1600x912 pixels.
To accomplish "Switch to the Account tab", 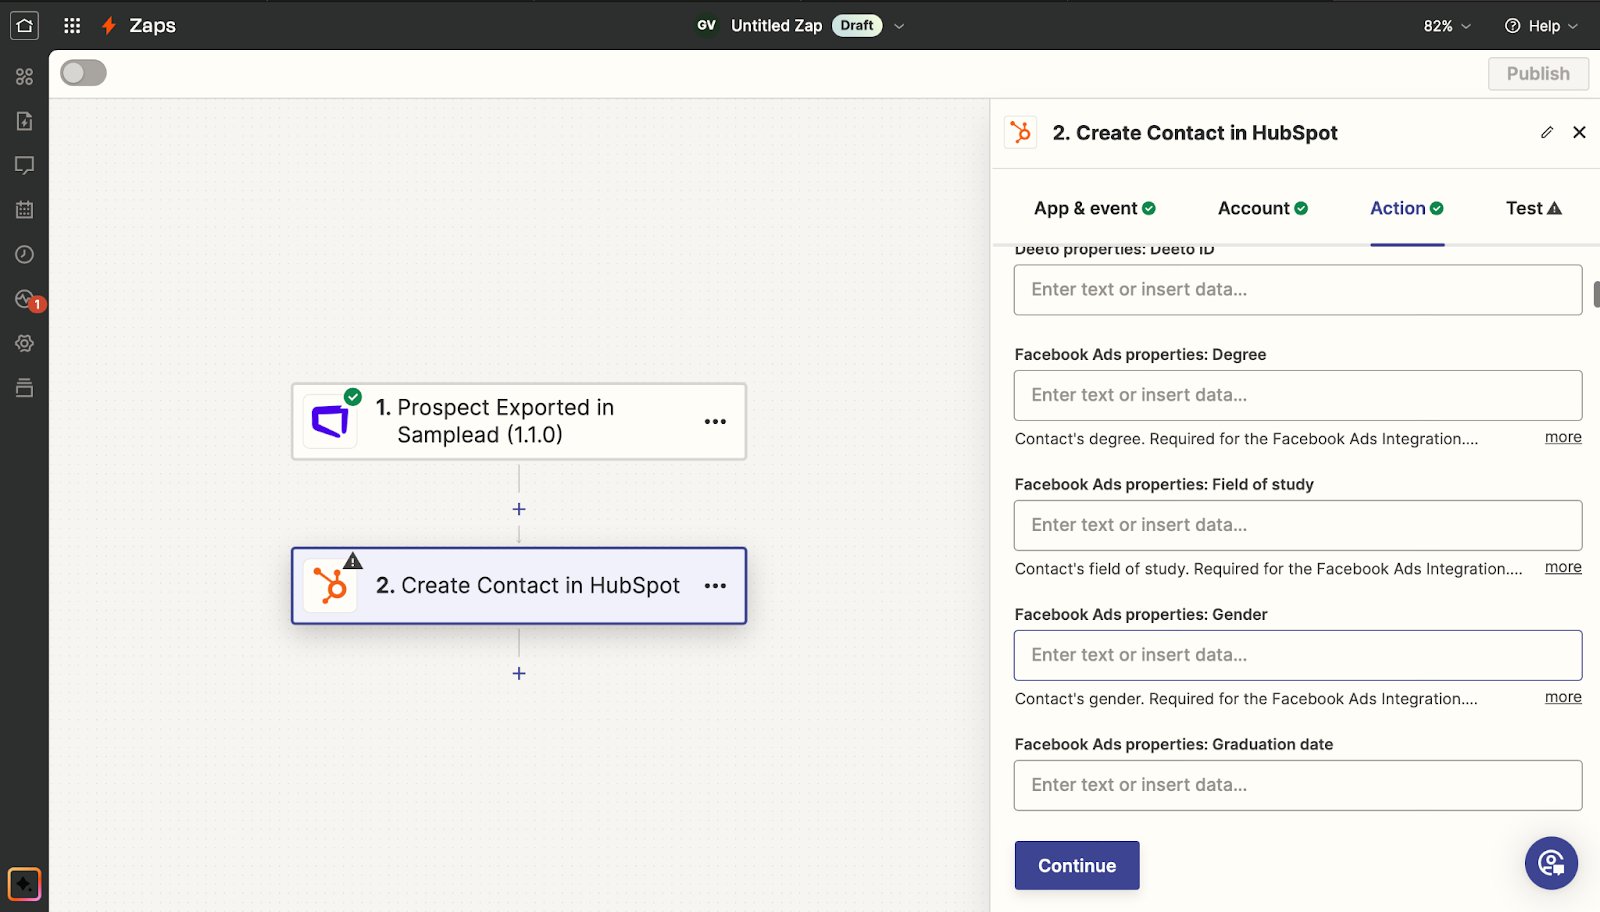I will (1263, 208).
